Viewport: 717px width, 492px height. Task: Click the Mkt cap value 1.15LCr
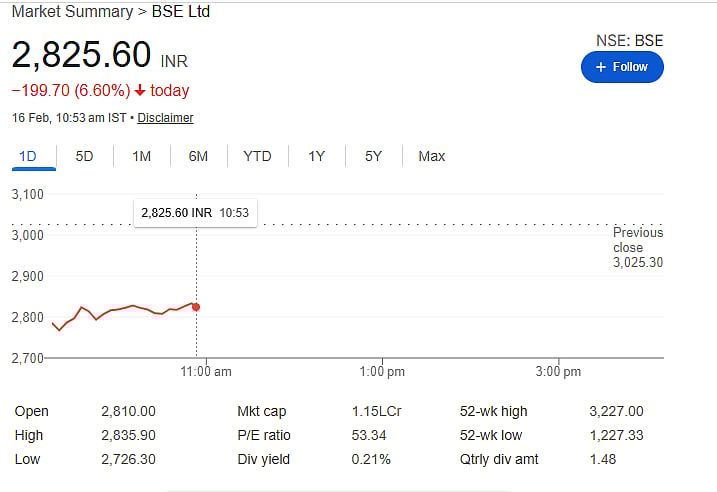(372, 411)
